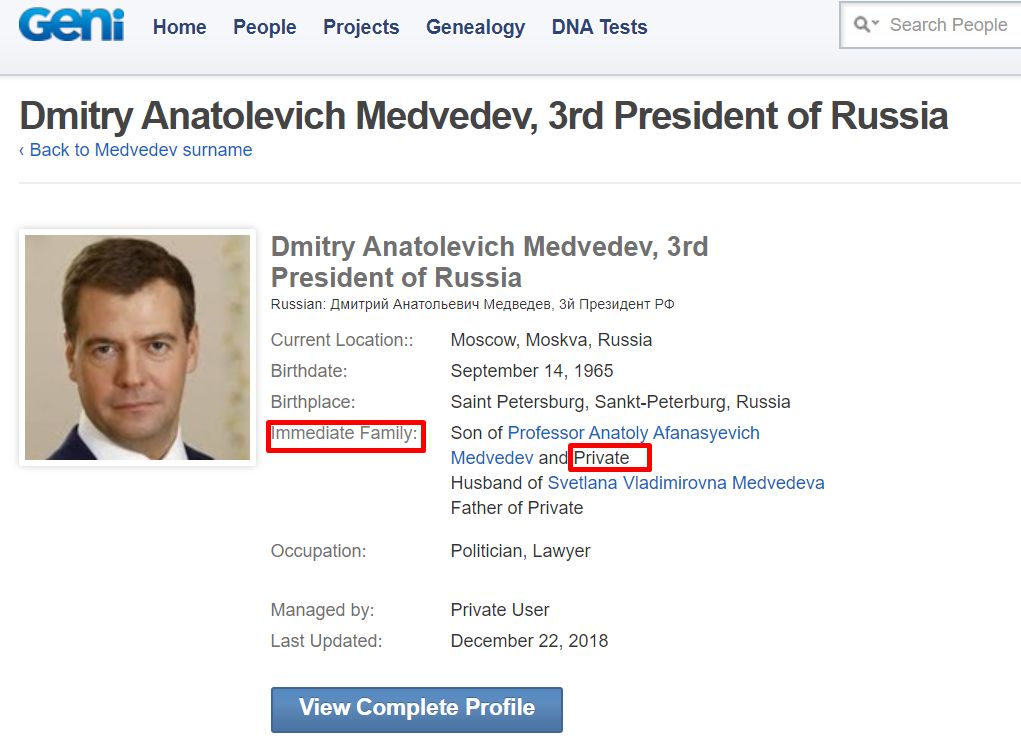Click the Private User manager text
This screenshot has width=1021, height=749.
(500, 610)
